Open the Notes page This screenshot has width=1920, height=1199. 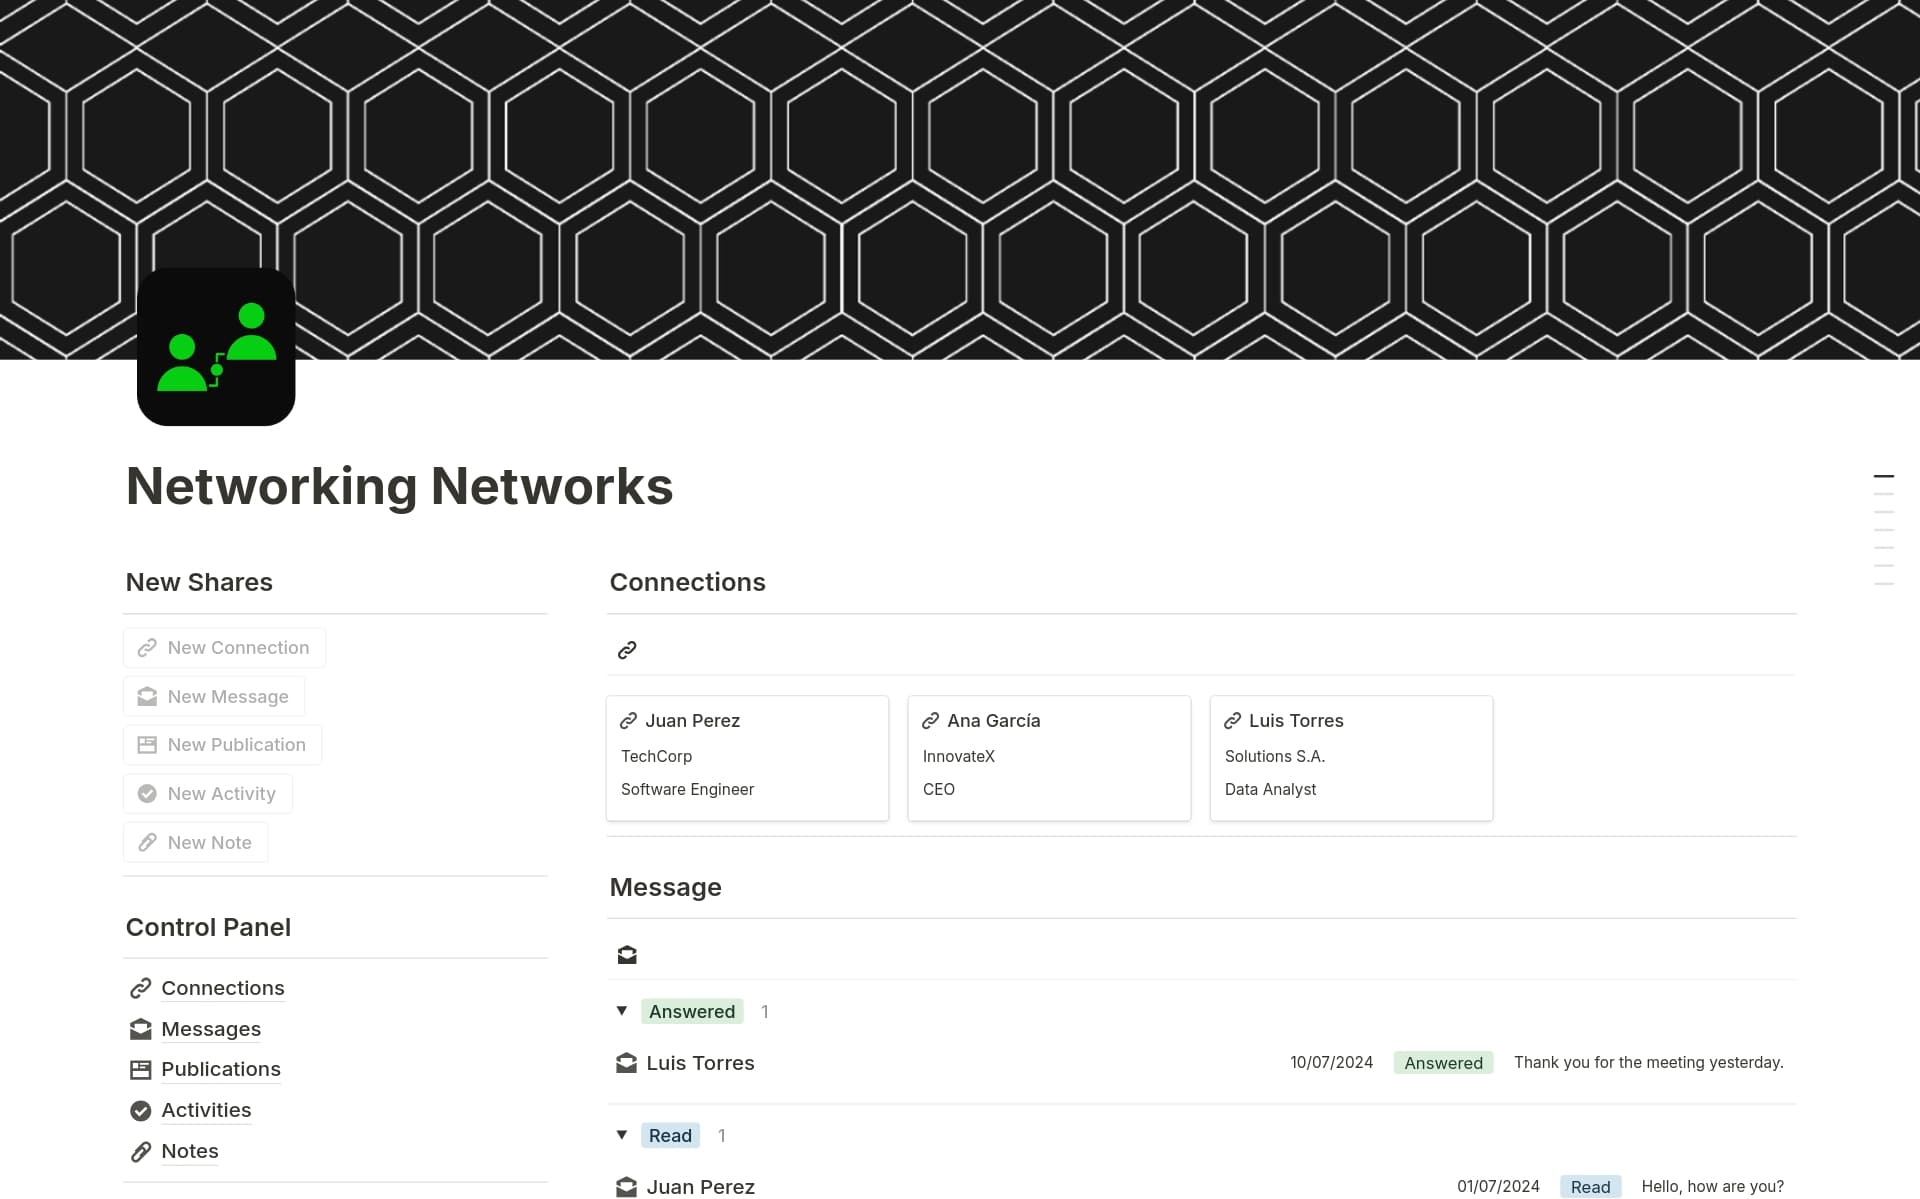click(x=189, y=1151)
